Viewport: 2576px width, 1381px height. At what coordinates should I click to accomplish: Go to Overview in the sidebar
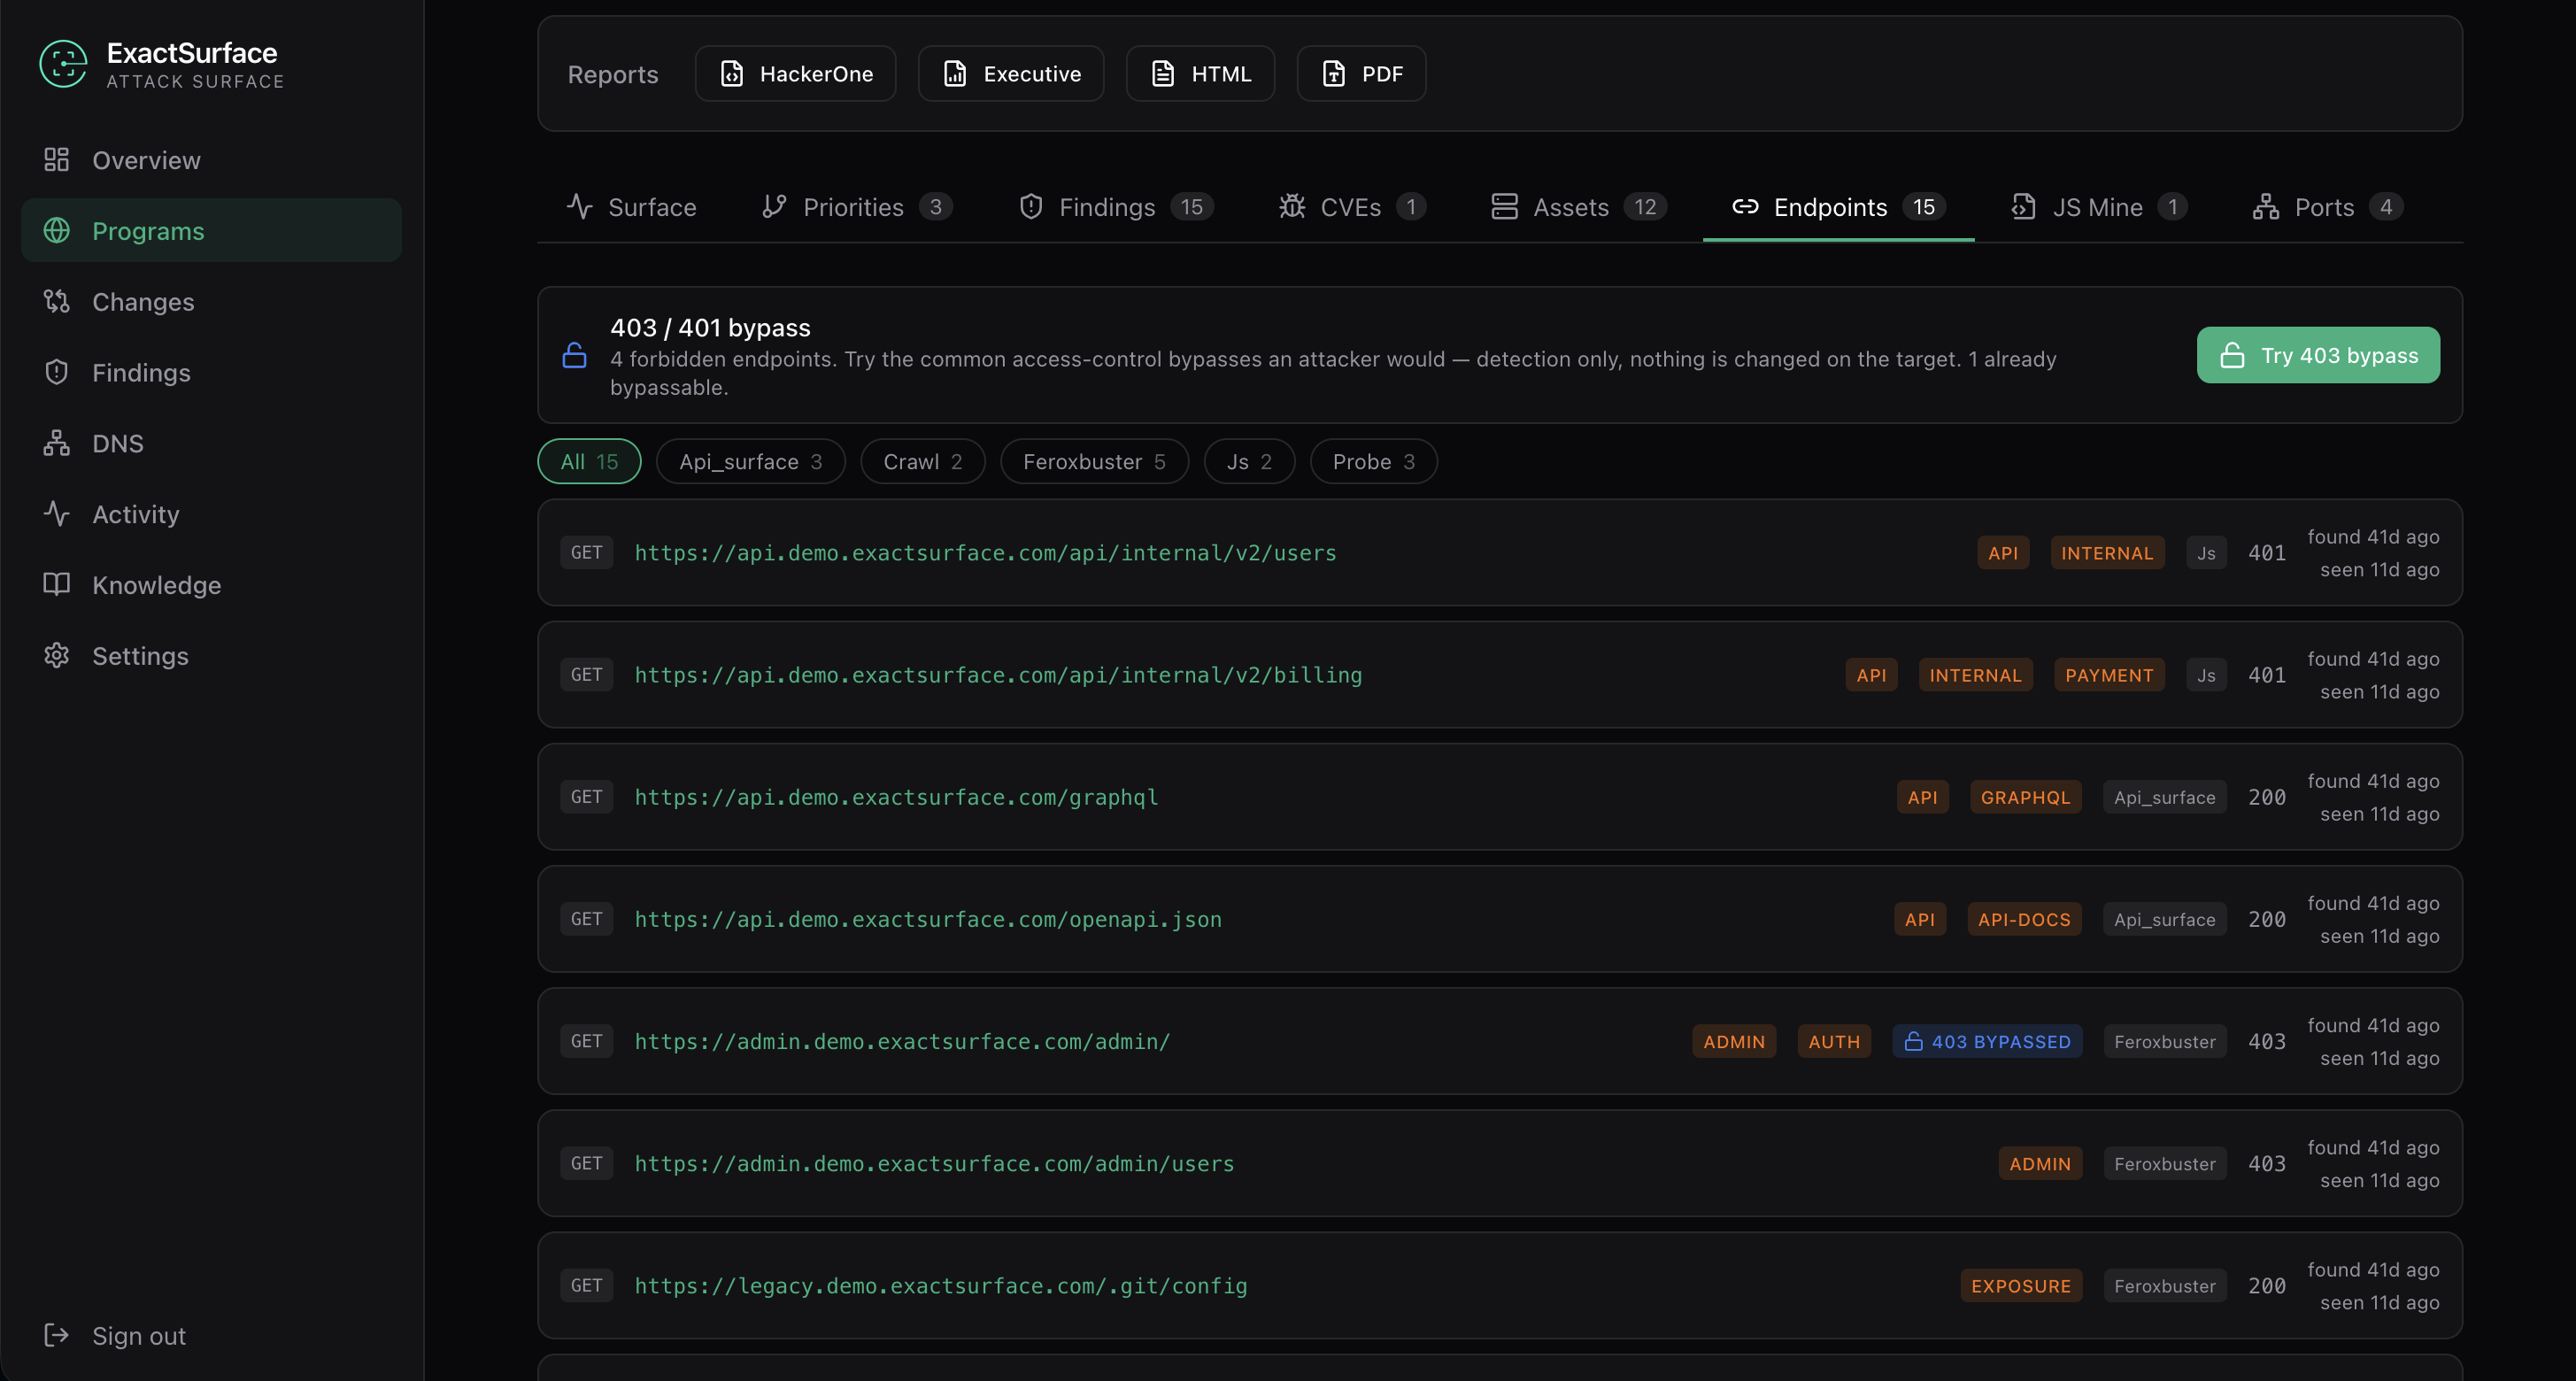[211, 160]
